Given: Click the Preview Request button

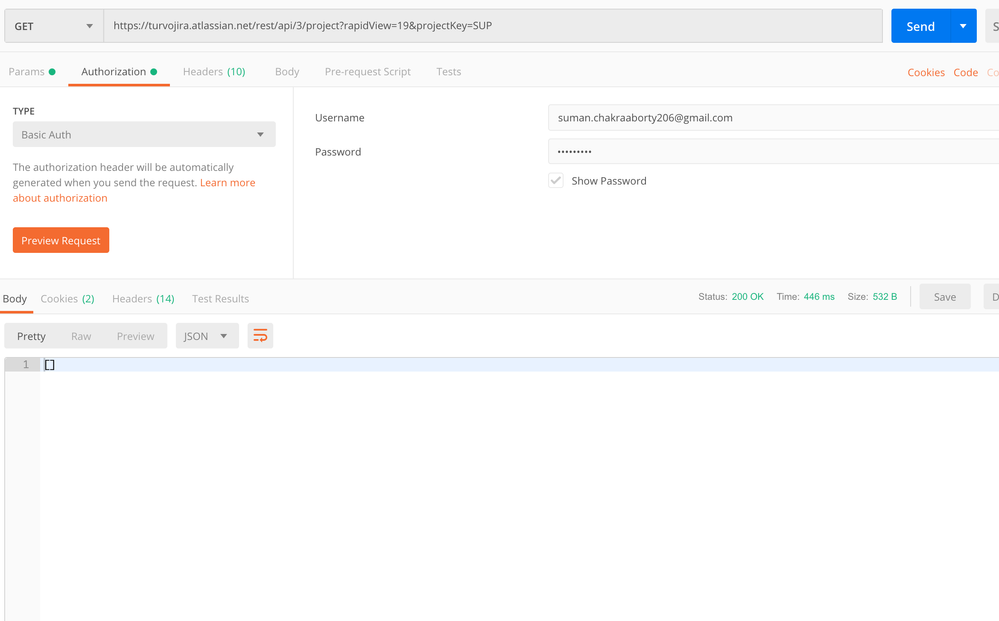Looking at the screenshot, I should 60,240.
